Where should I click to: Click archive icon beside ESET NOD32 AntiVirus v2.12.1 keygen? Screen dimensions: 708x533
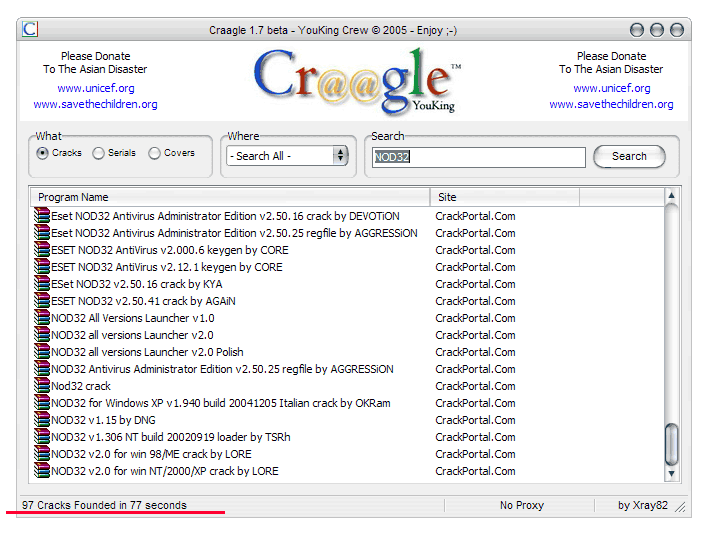42,266
